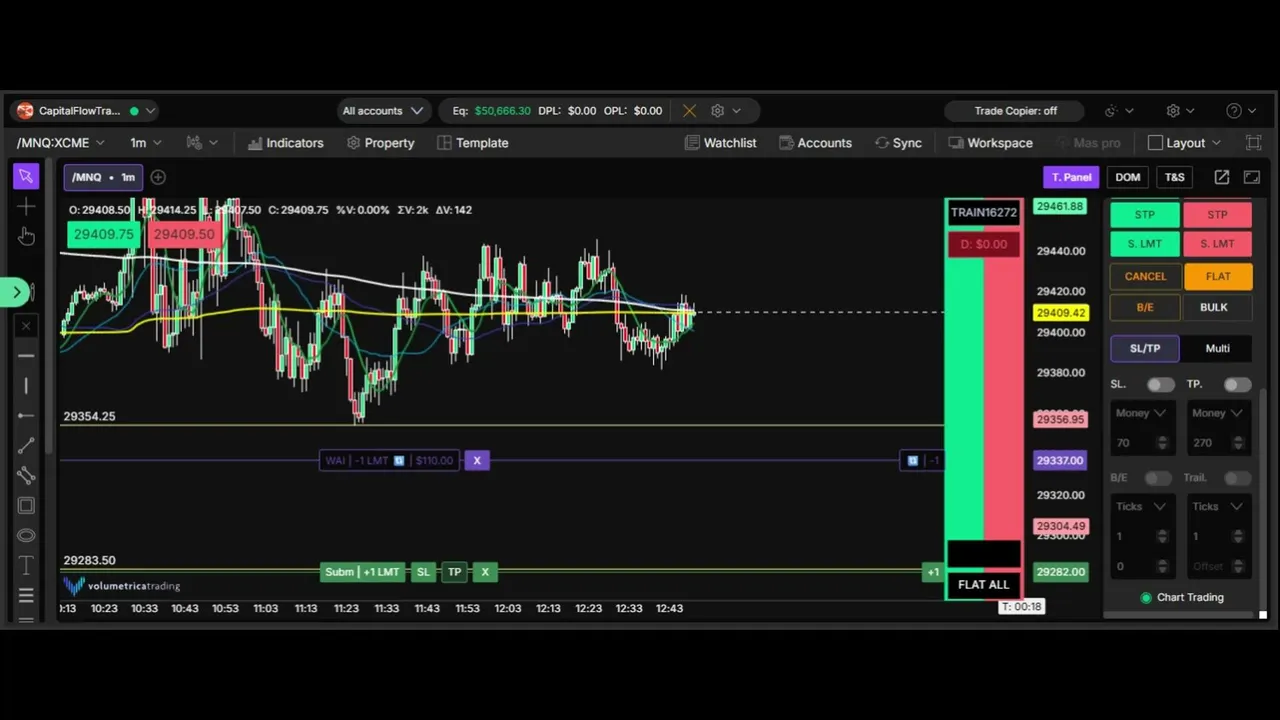Open the B/E Ticks unit dropdown

[1141, 506]
